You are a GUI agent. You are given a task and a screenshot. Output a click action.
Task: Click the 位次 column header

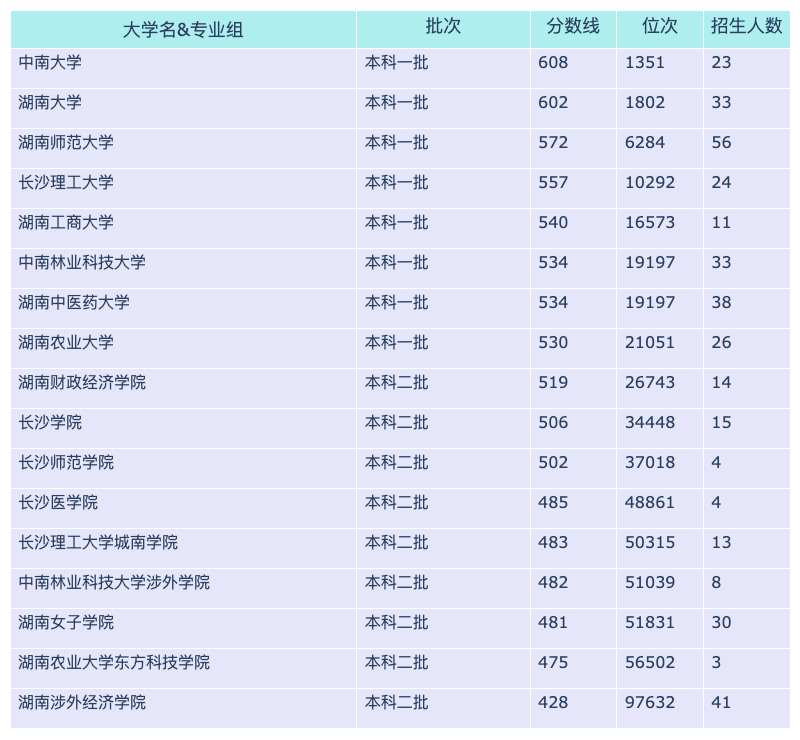660,30
